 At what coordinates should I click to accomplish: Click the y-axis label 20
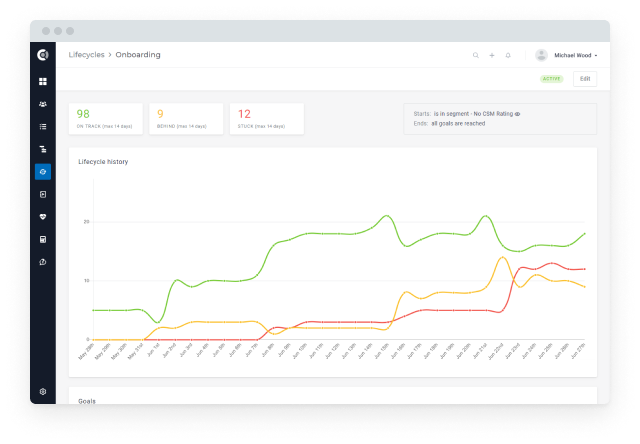(x=87, y=222)
